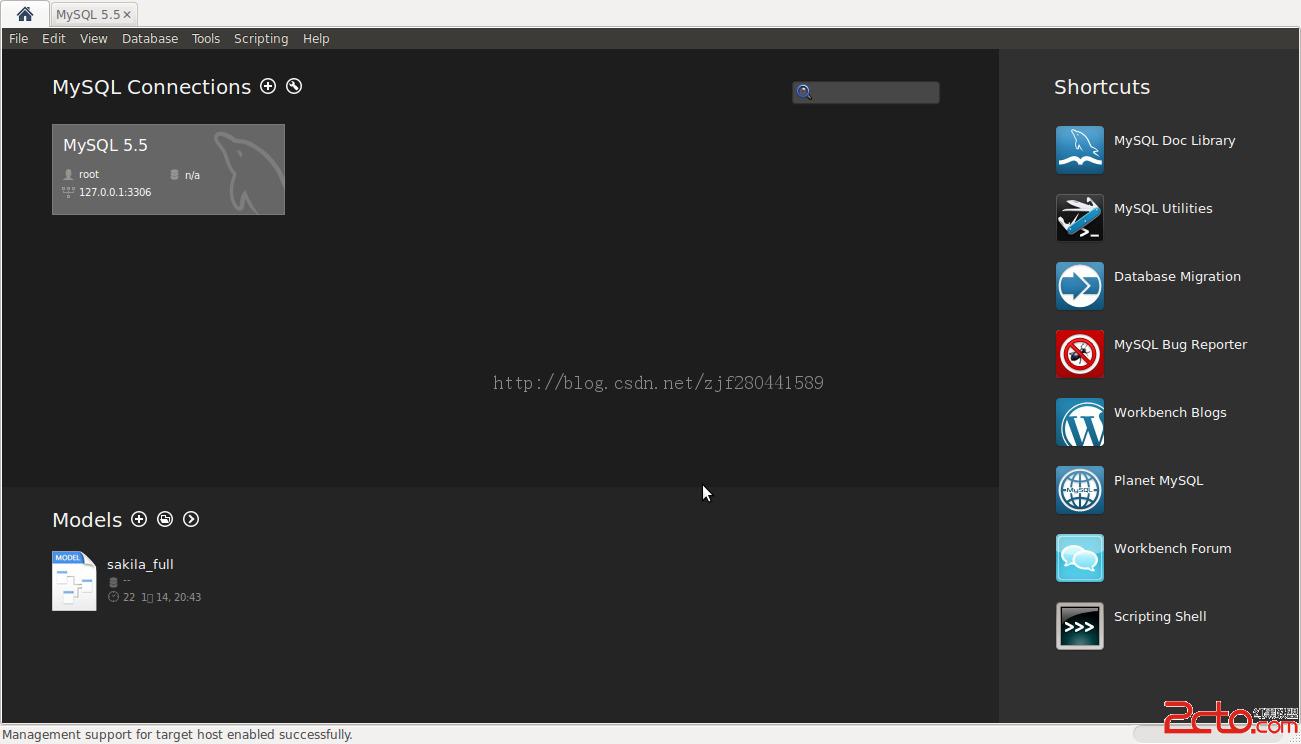Close the MySQL 5.5 tab
The height and width of the screenshot is (744, 1301).
coord(127,15)
